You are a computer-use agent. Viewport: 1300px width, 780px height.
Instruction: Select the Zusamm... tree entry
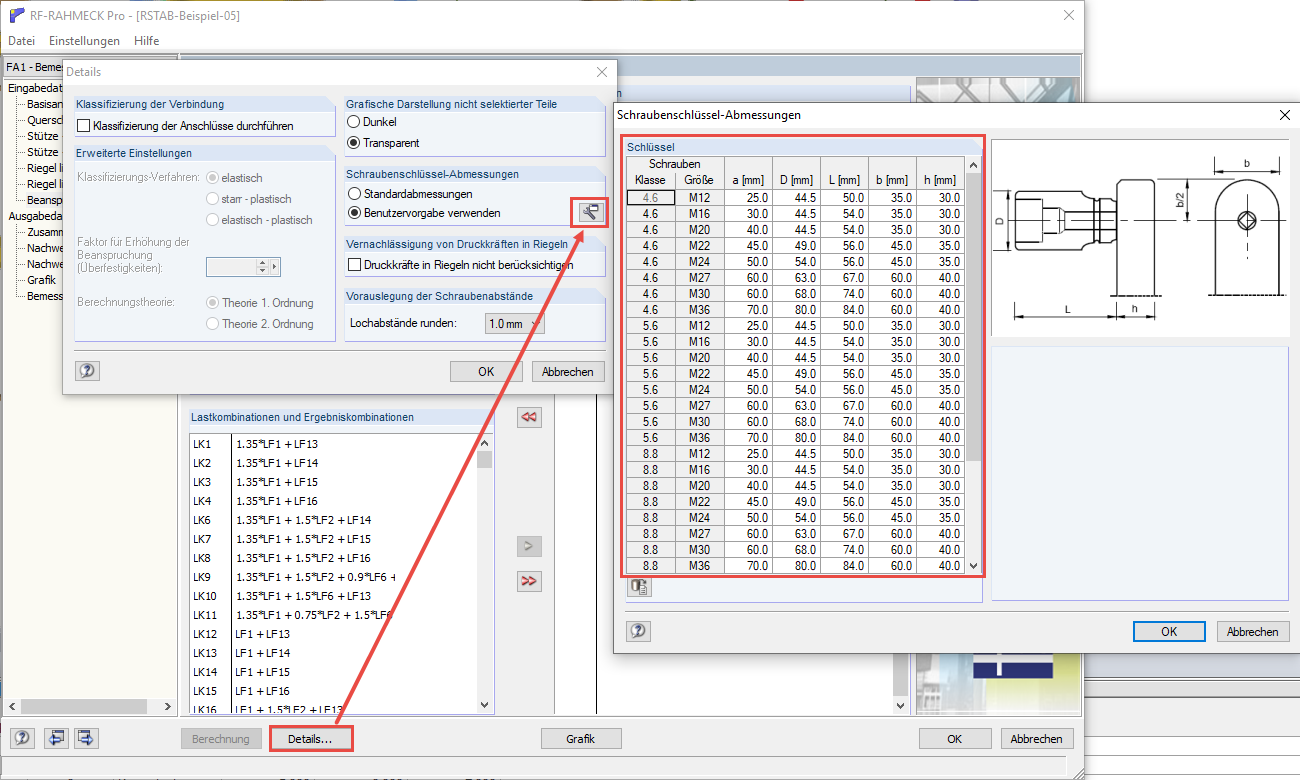pos(44,232)
